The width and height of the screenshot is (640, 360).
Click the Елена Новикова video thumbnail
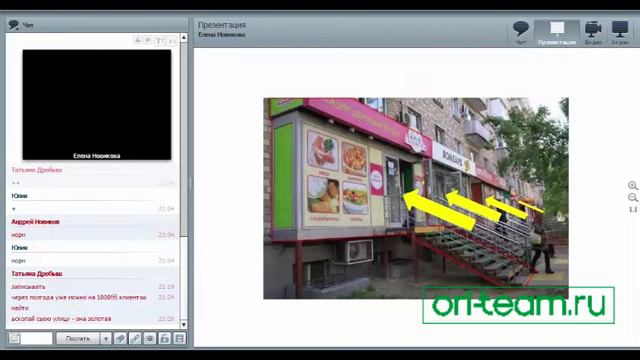97,105
